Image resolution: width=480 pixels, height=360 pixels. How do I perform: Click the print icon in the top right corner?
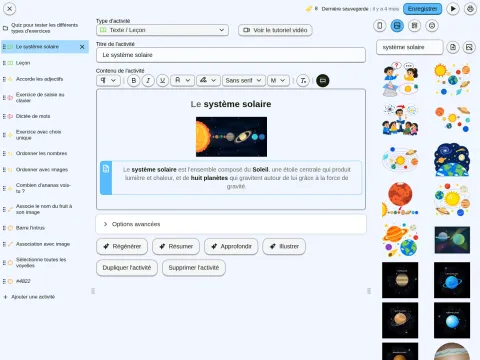pyautogui.click(x=470, y=9)
